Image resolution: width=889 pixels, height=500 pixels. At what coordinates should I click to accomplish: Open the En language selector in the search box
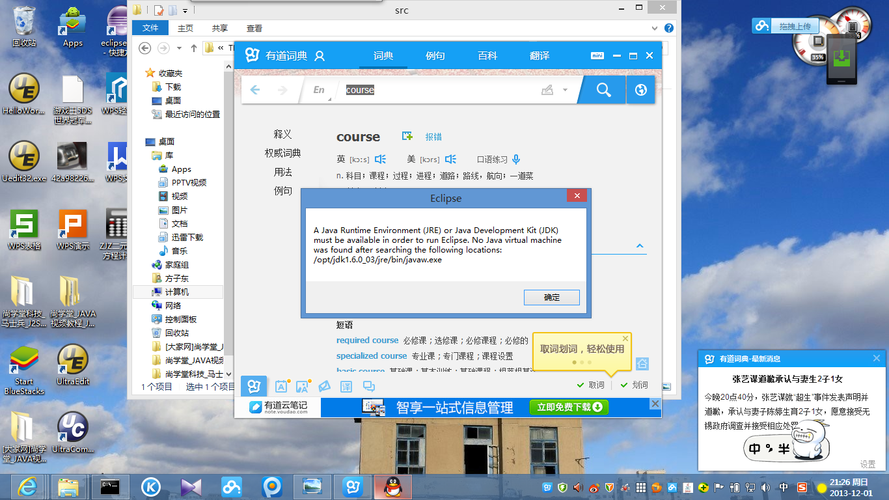[320, 90]
